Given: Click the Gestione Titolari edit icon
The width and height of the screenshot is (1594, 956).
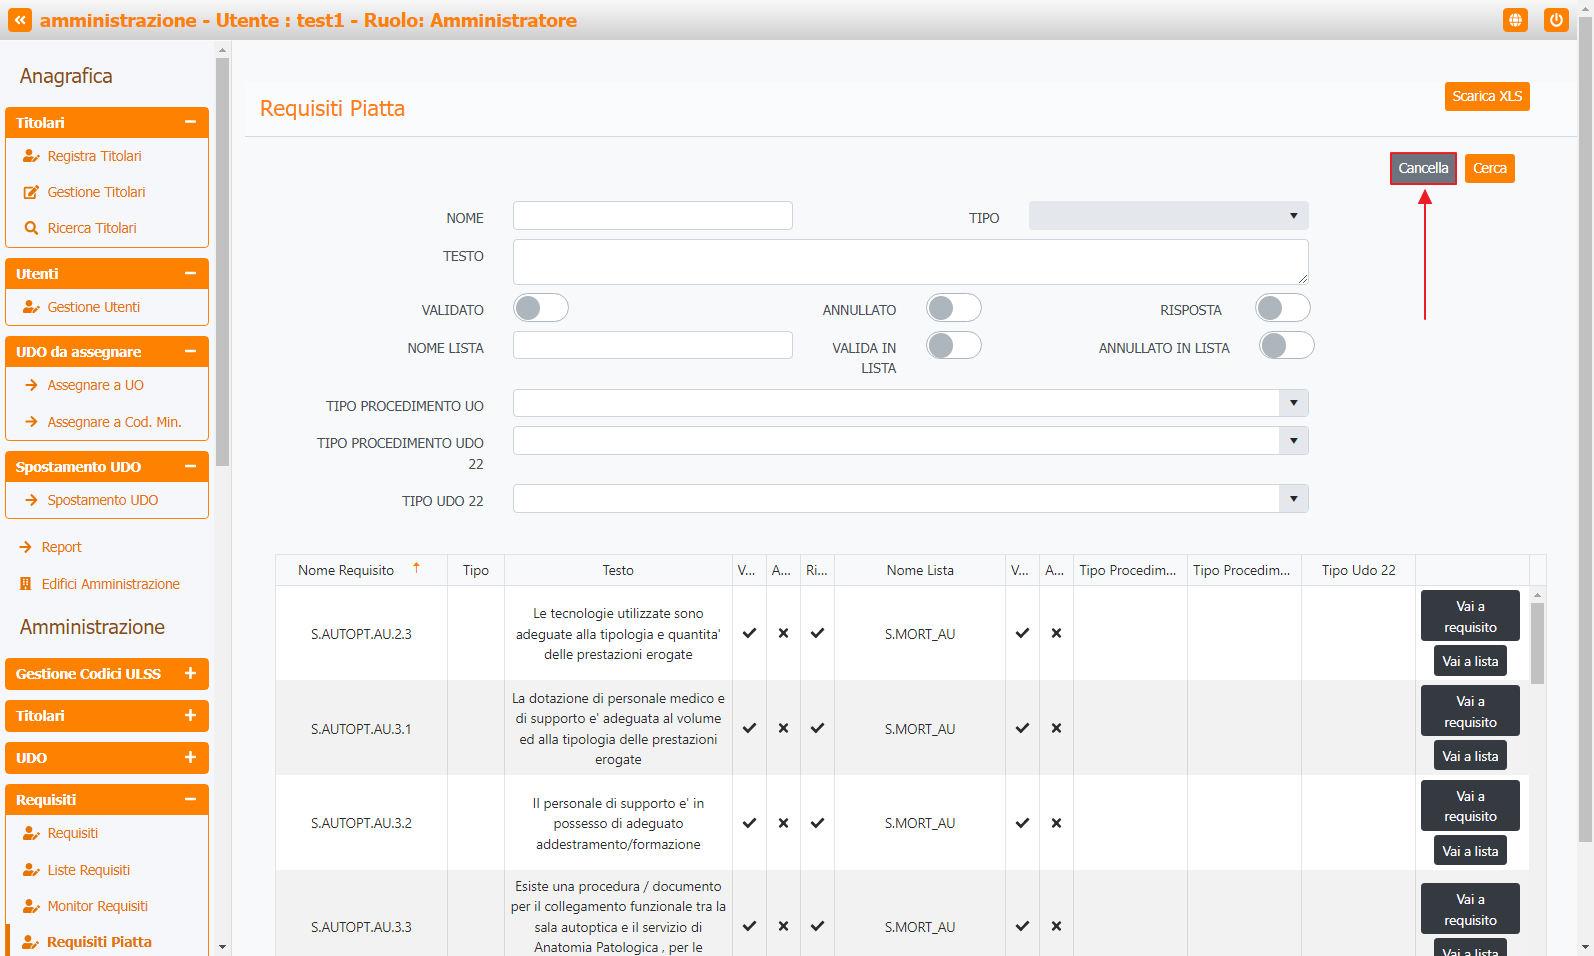Looking at the screenshot, I should [31, 192].
